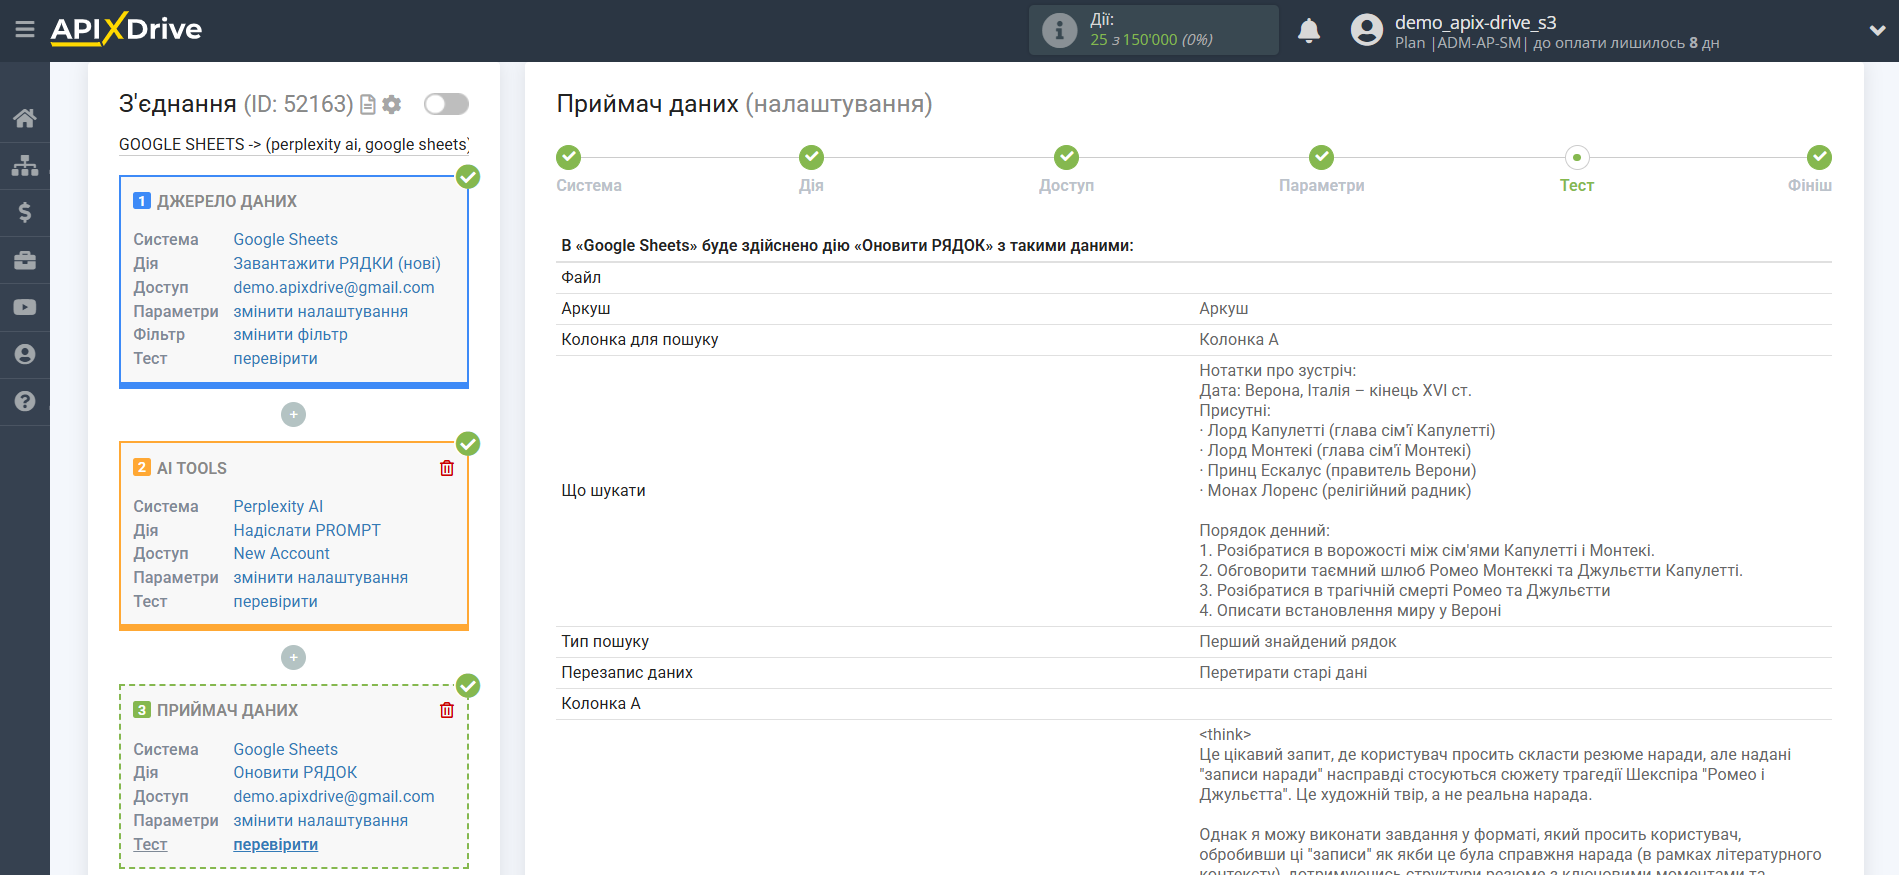
Task: Open the notifications bell
Action: click(x=1308, y=31)
